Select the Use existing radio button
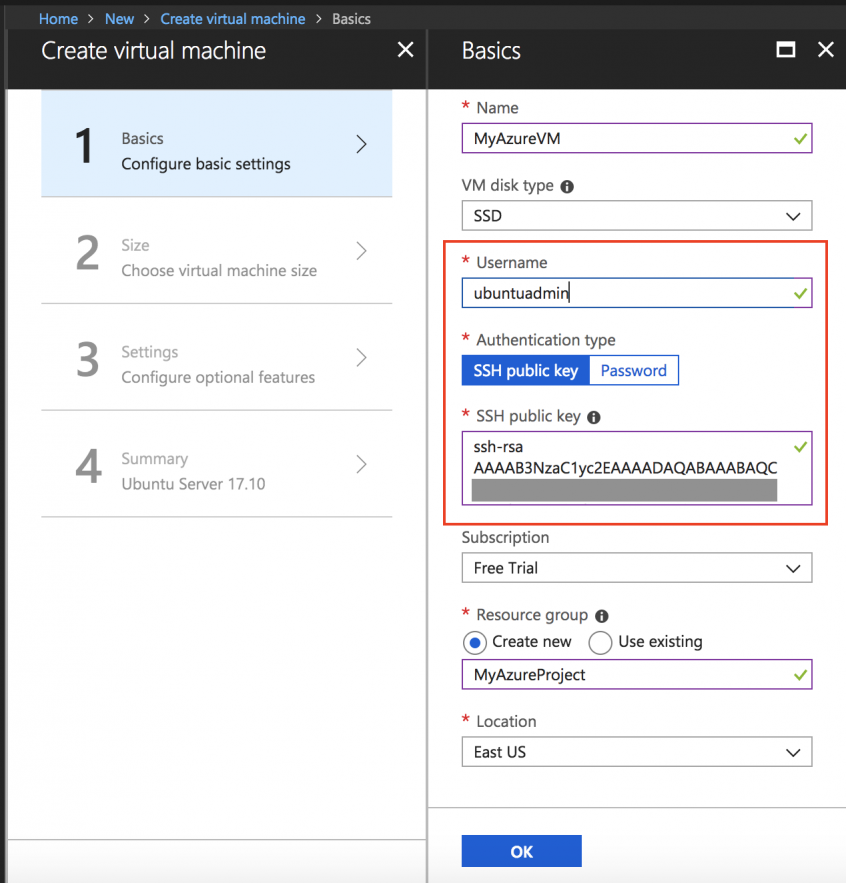 [x=600, y=642]
